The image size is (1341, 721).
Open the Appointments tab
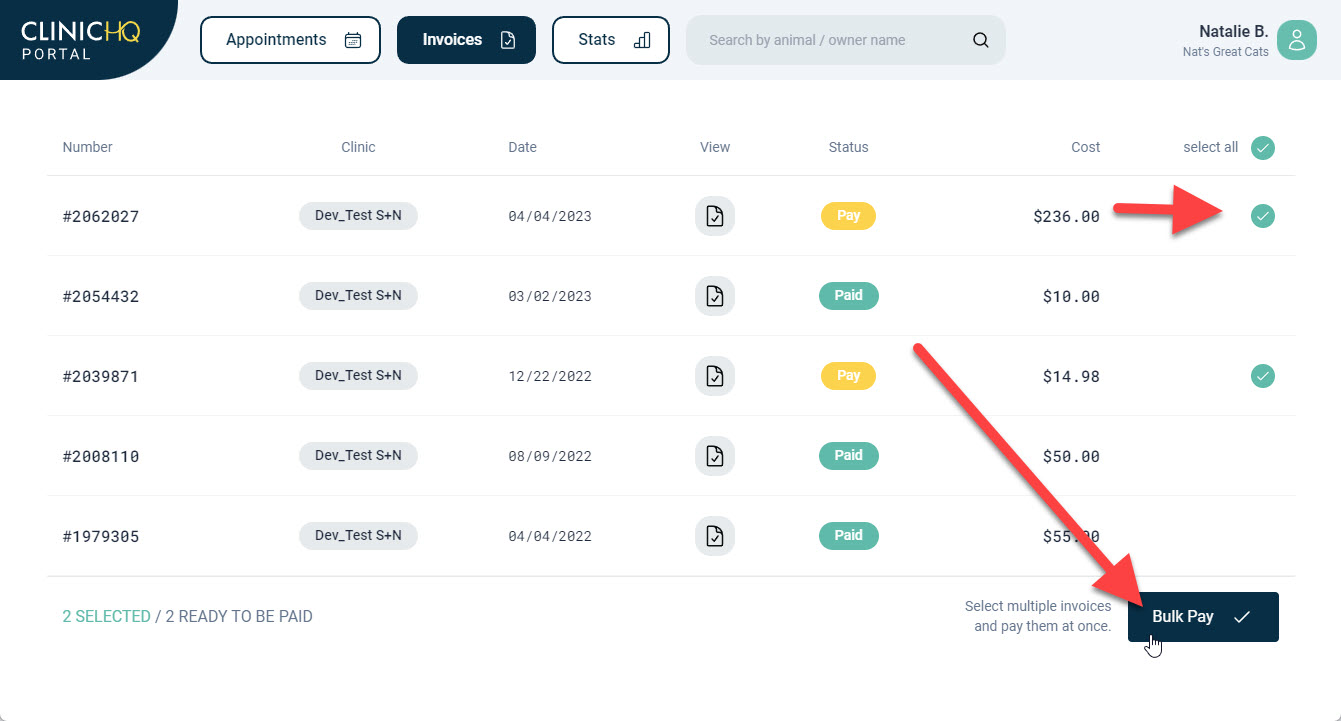tap(290, 40)
